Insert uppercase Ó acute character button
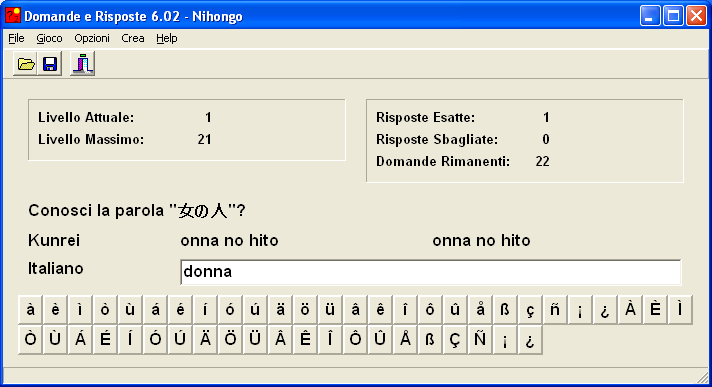 [155, 340]
